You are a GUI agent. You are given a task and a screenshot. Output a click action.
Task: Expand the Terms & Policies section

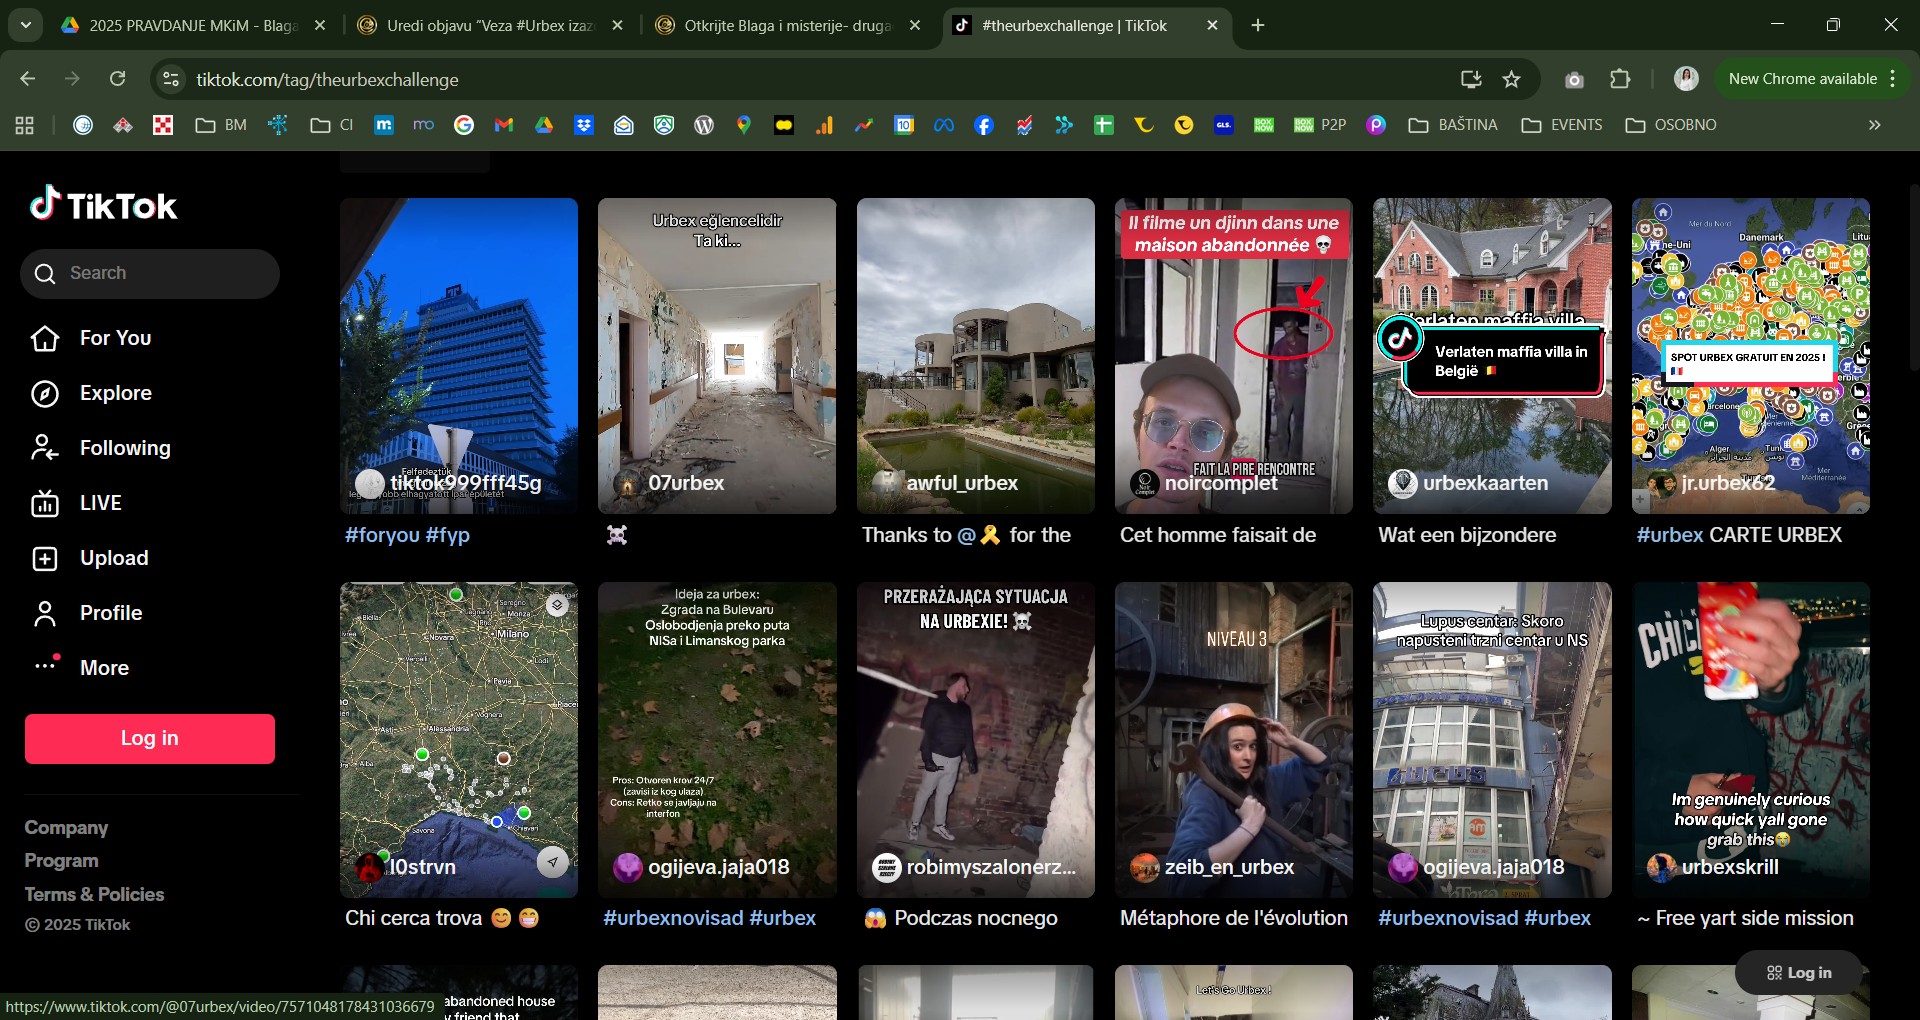(x=94, y=894)
